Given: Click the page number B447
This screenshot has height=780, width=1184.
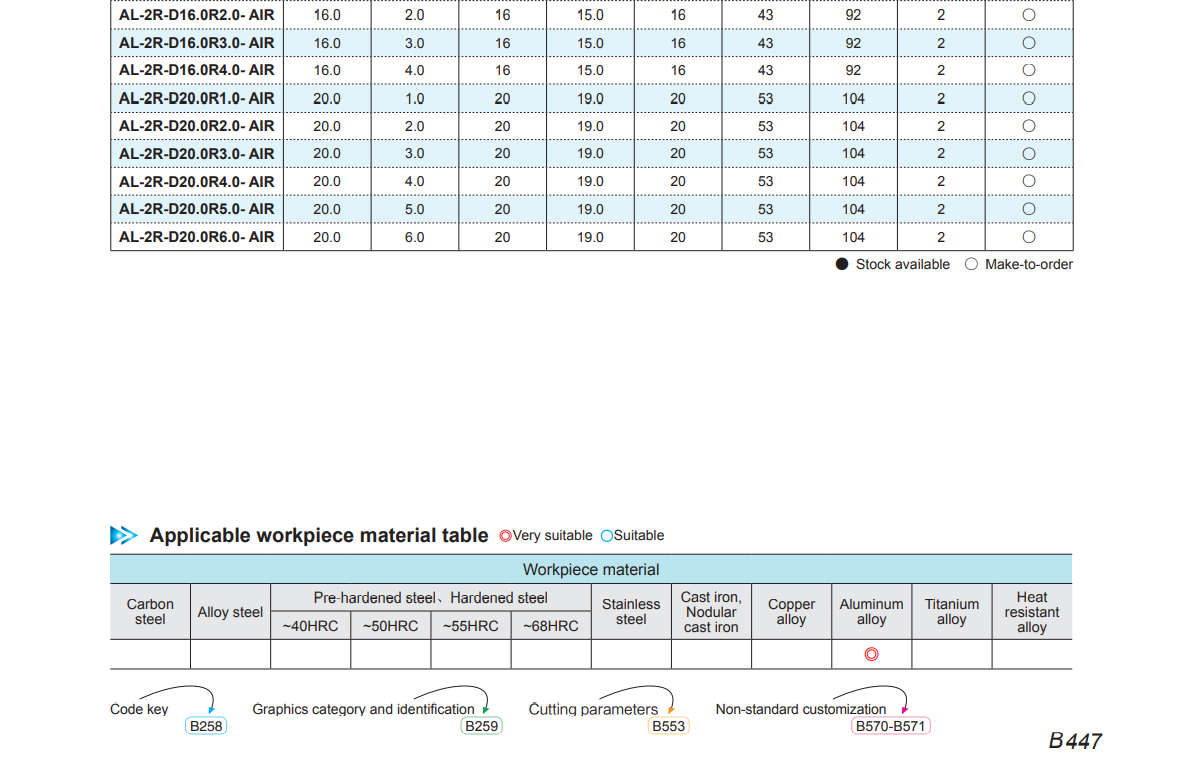Looking at the screenshot, I should (1075, 741).
